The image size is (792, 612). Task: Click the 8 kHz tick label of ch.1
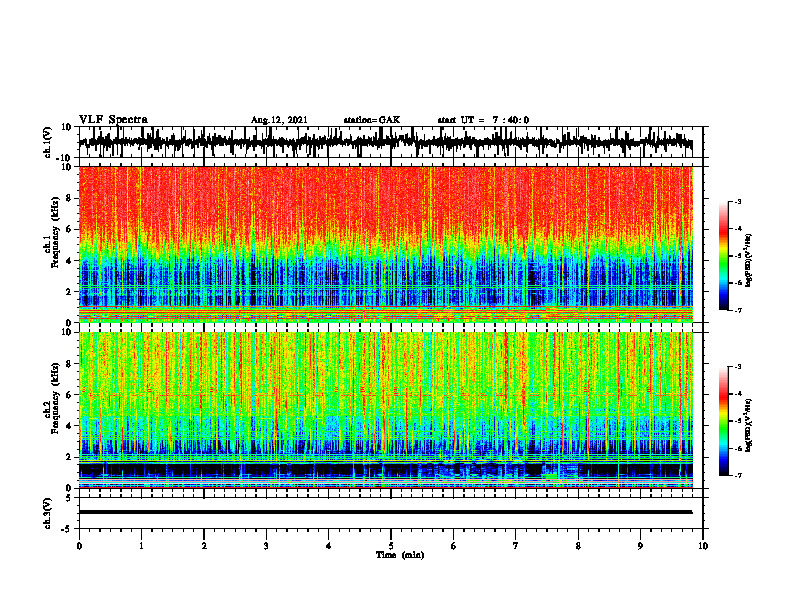click(x=70, y=198)
